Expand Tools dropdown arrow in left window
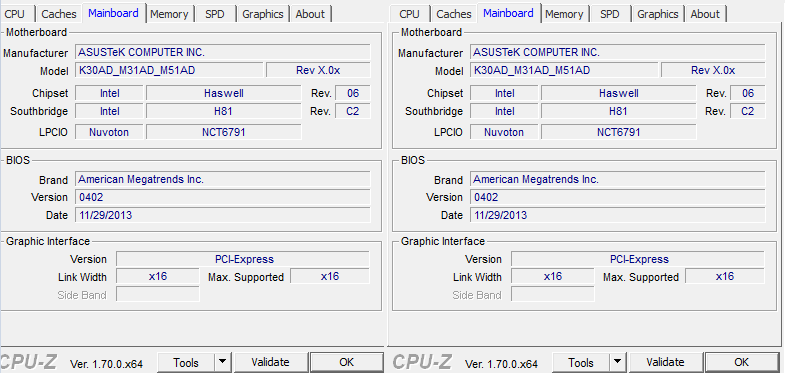Screen dimensions: 785x373 tap(223, 362)
